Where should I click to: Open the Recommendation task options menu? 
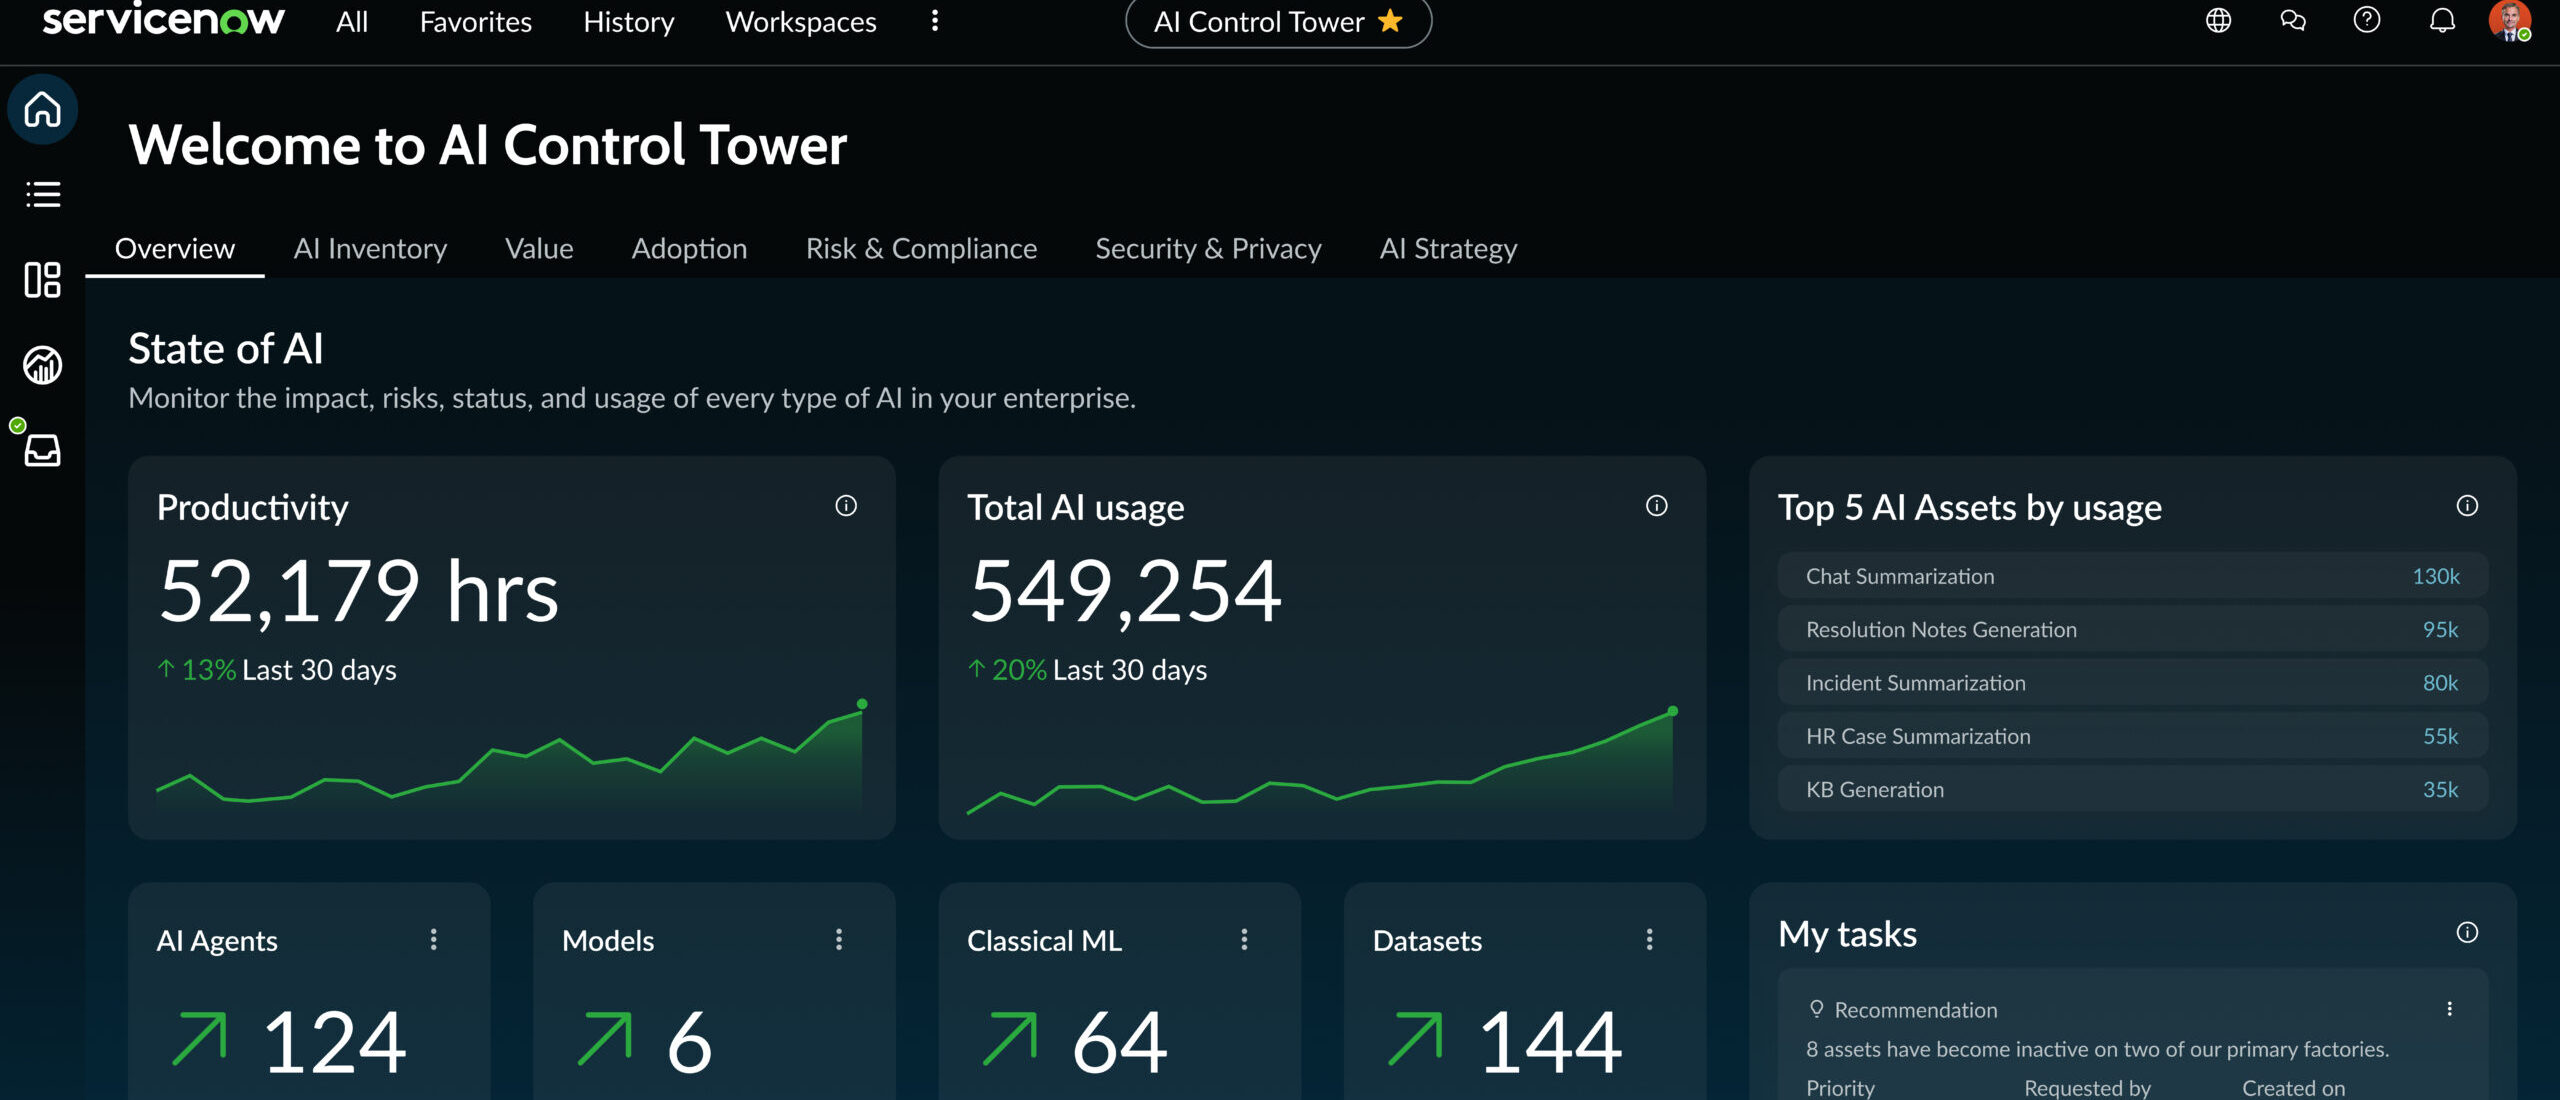point(2450,1008)
